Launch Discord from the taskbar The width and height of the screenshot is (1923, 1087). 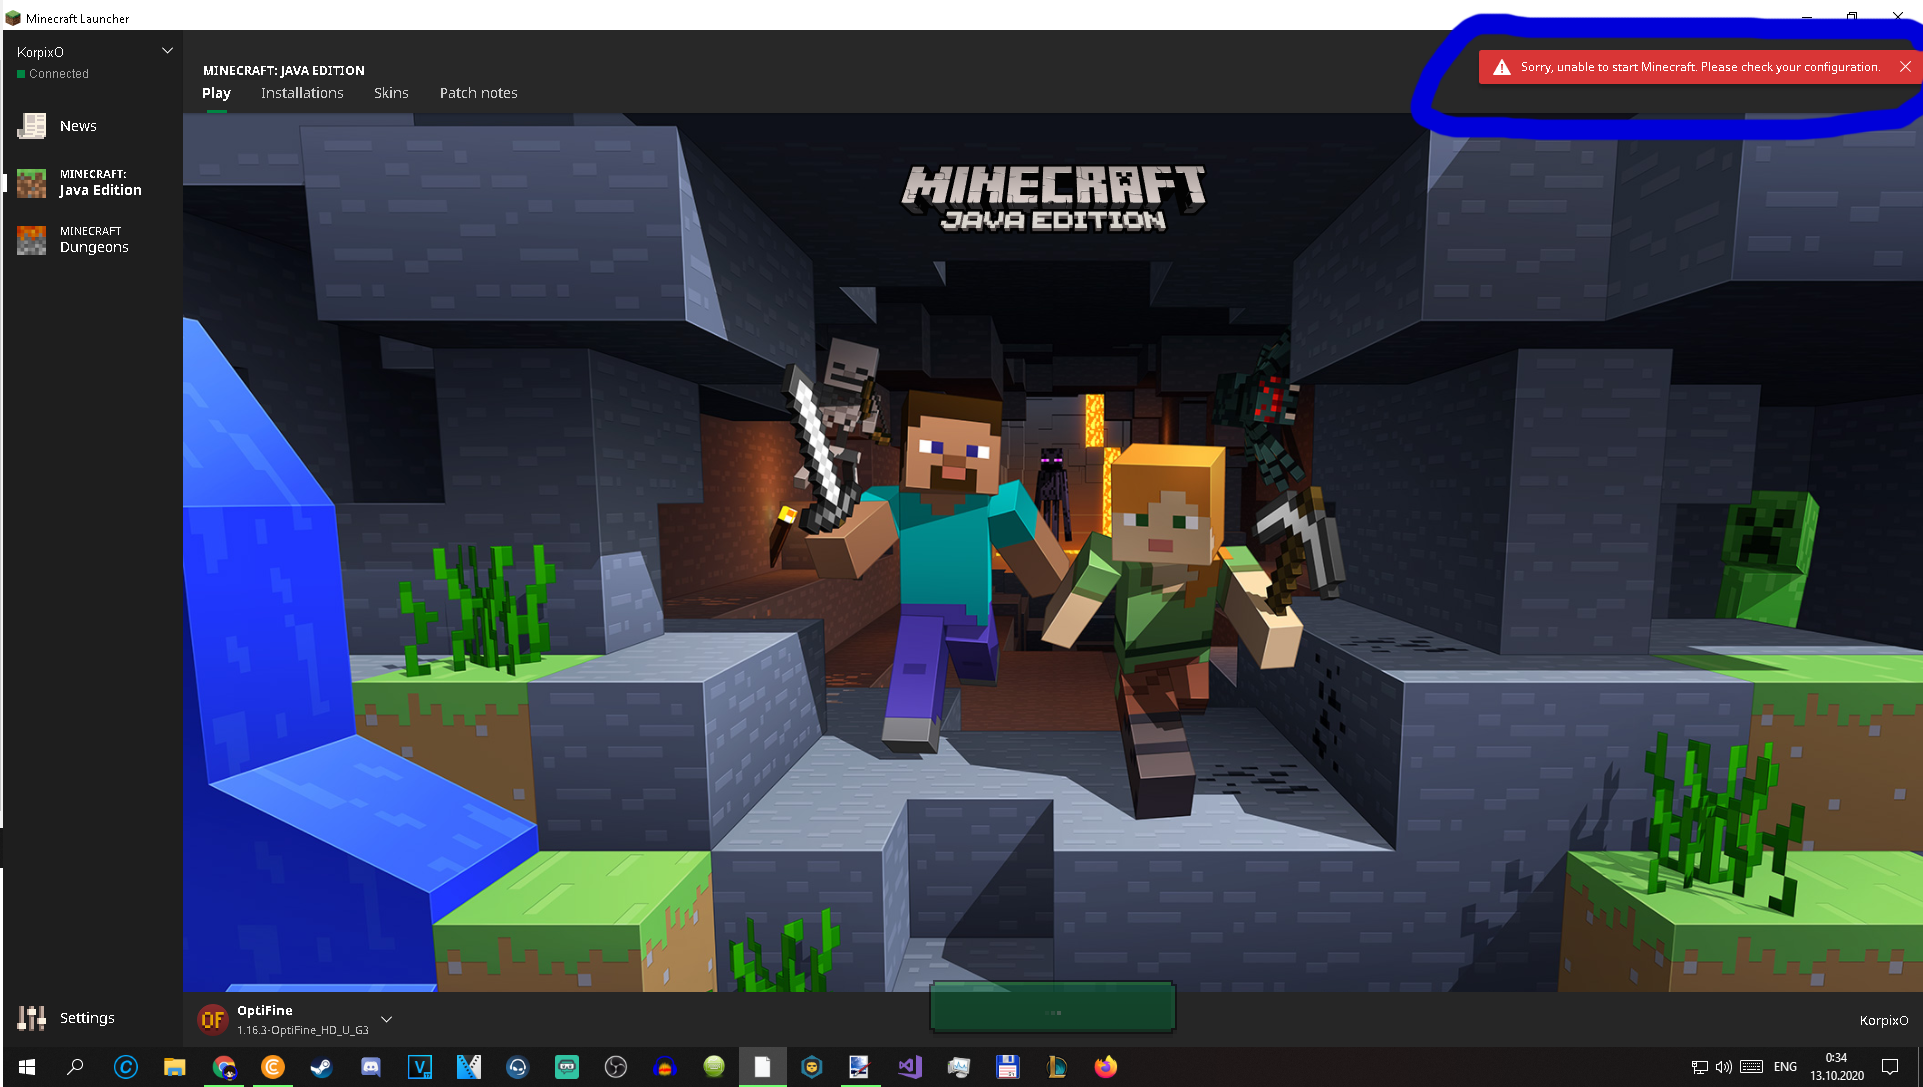click(370, 1067)
